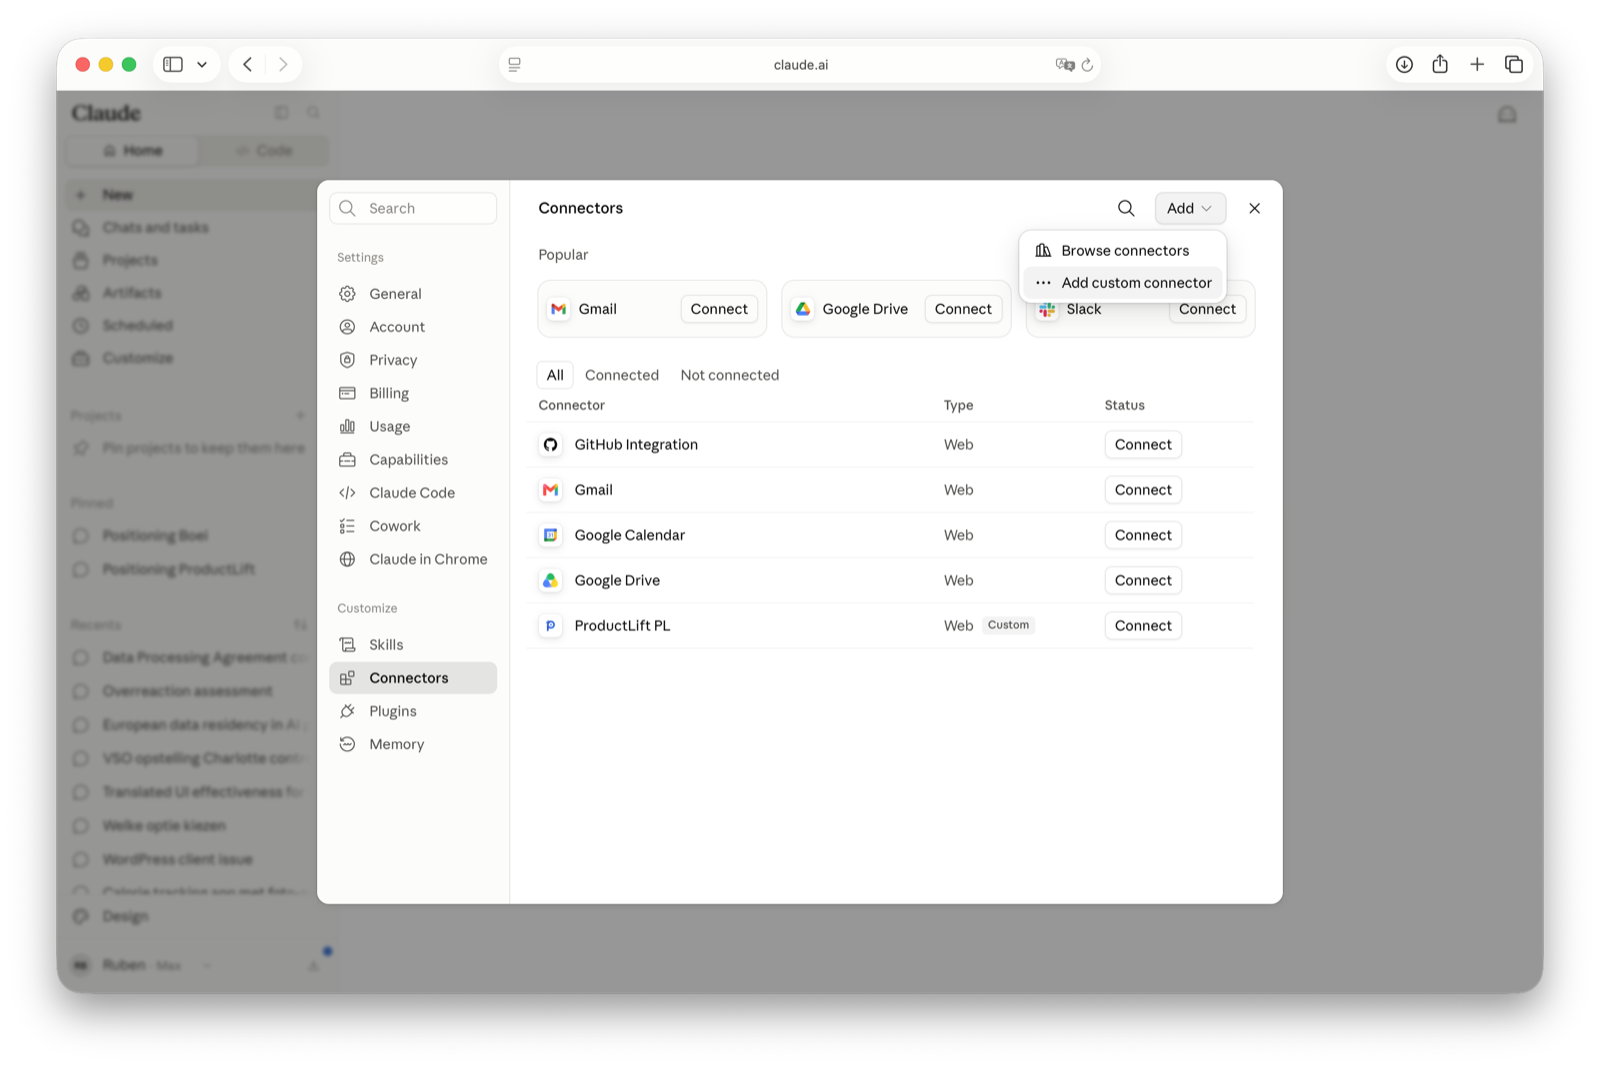The height and width of the screenshot is (1068, 1600).
Task: Open Cowork settings
Action: pyautogui.click(x=413, y=526)
